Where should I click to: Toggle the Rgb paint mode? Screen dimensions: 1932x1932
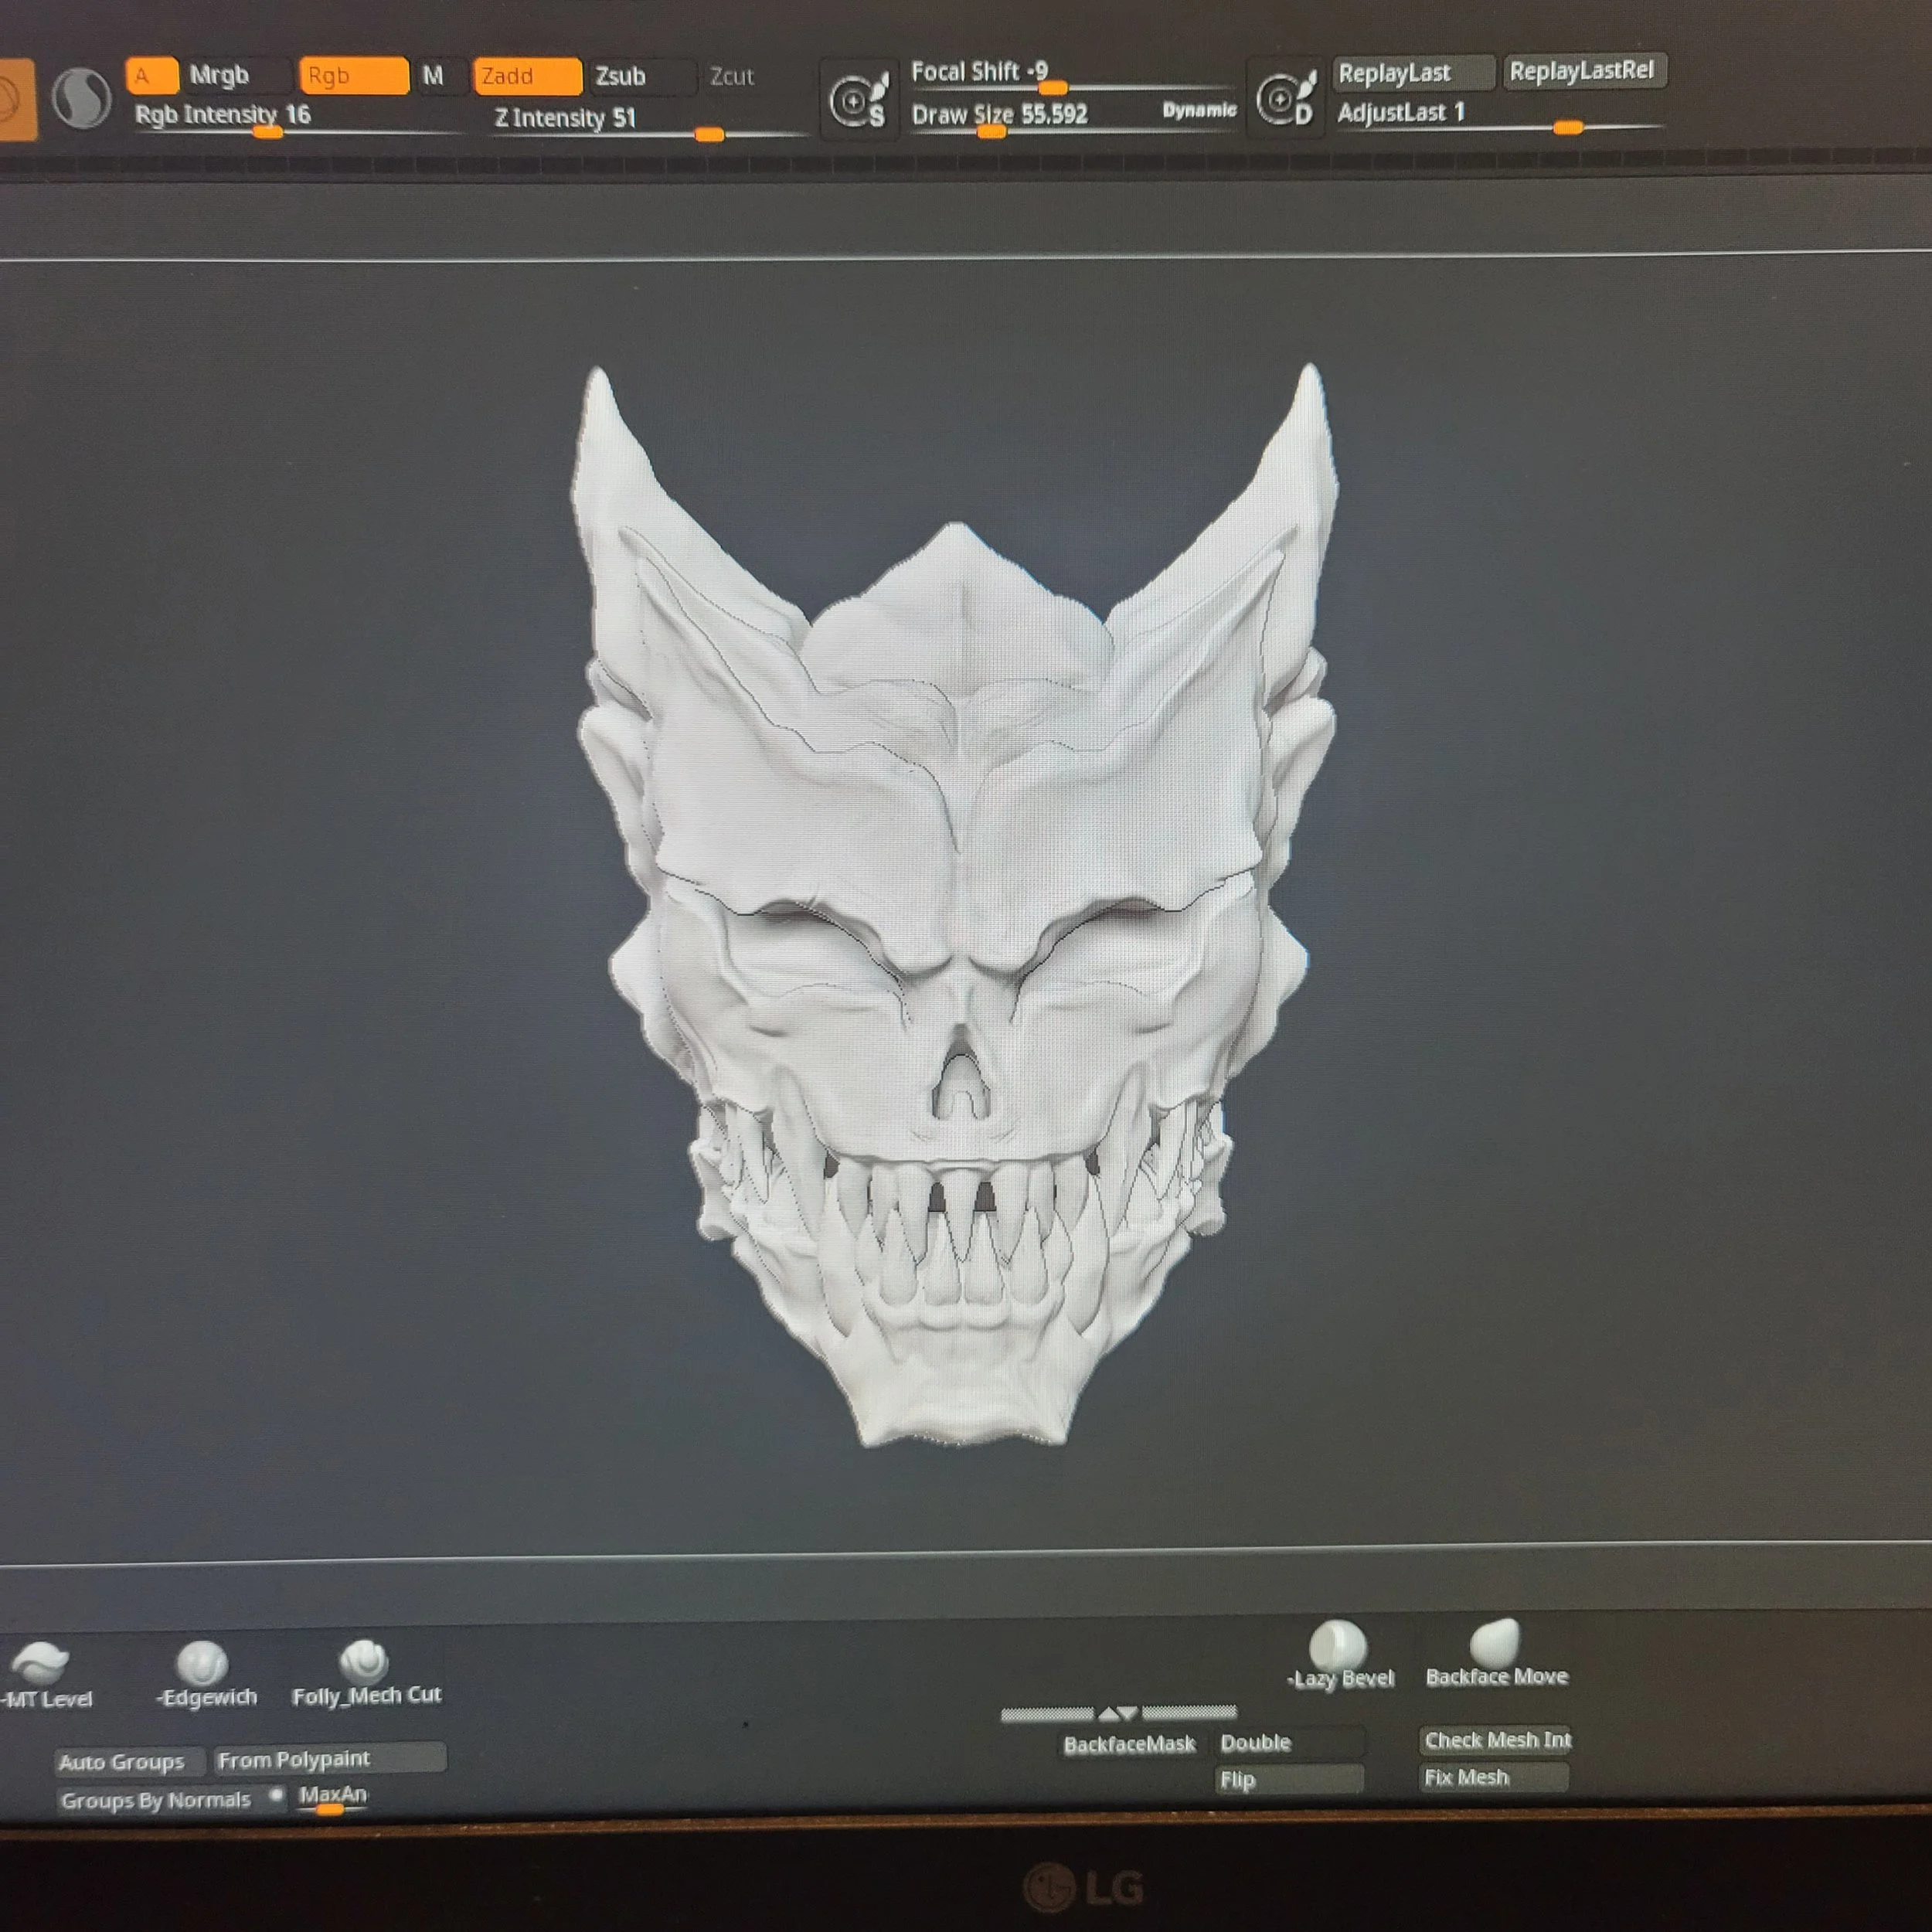coord(354,76)
